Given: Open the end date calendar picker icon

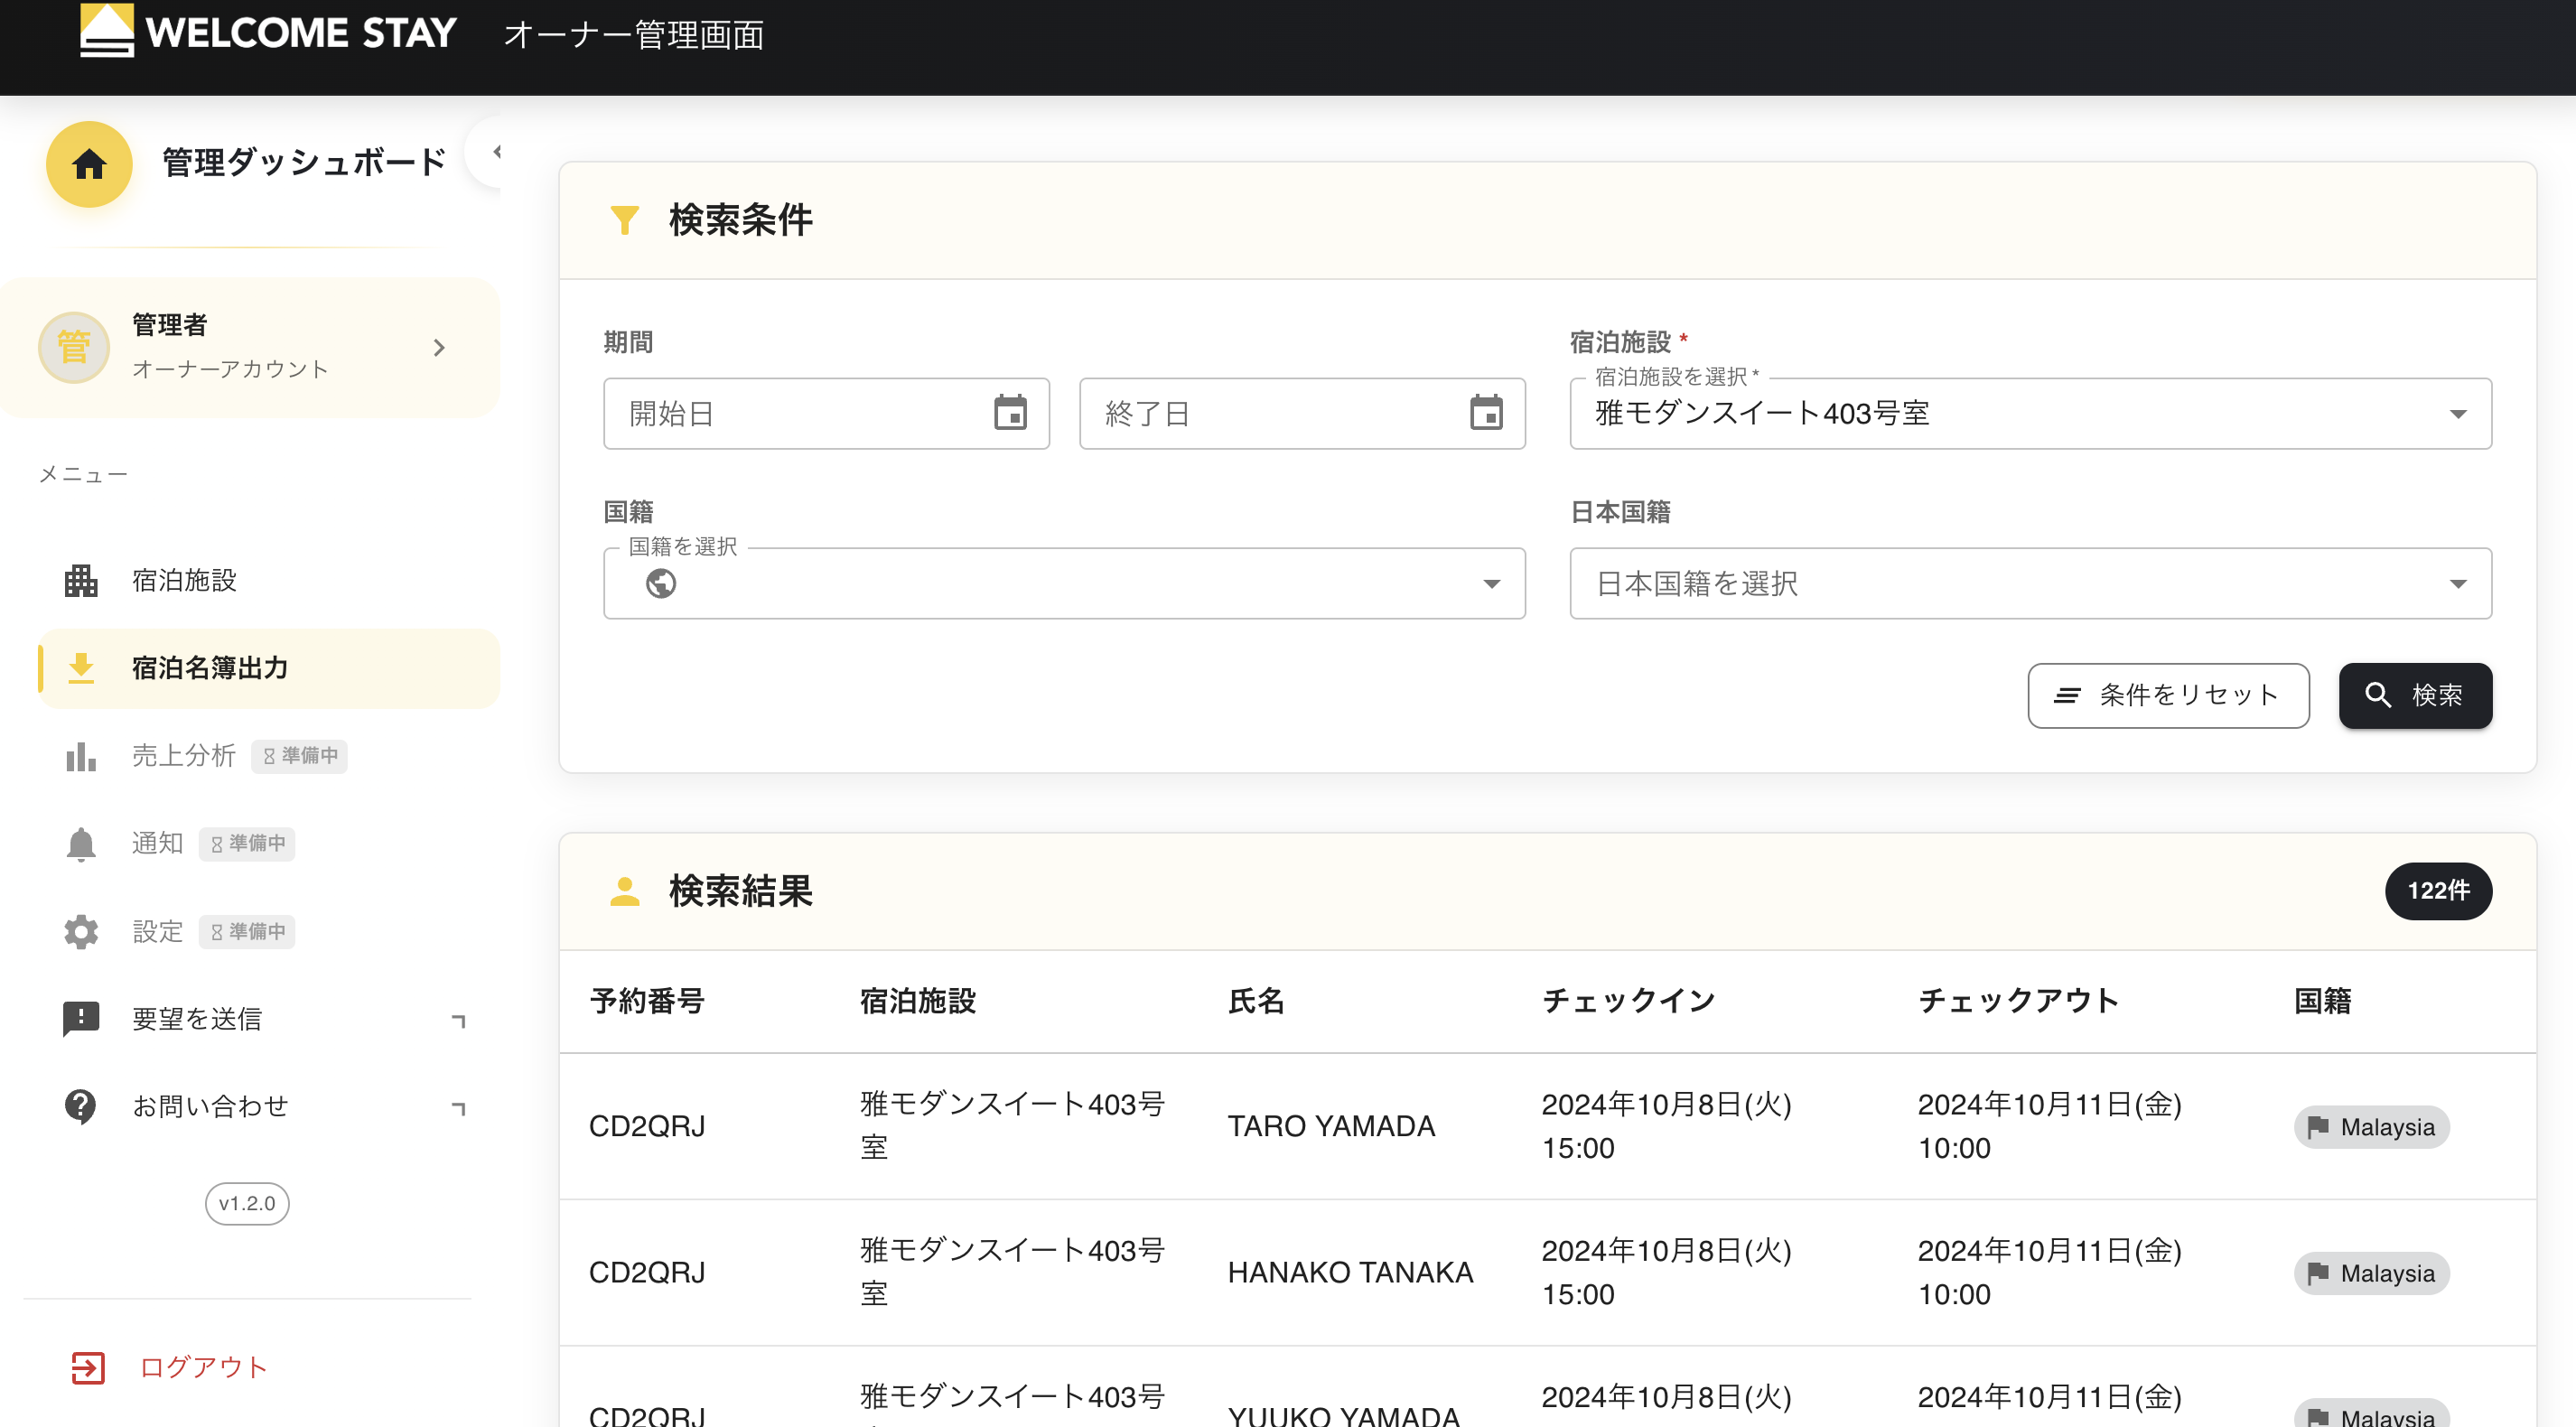Looking at the screenshot, I should click(1486, 412).
